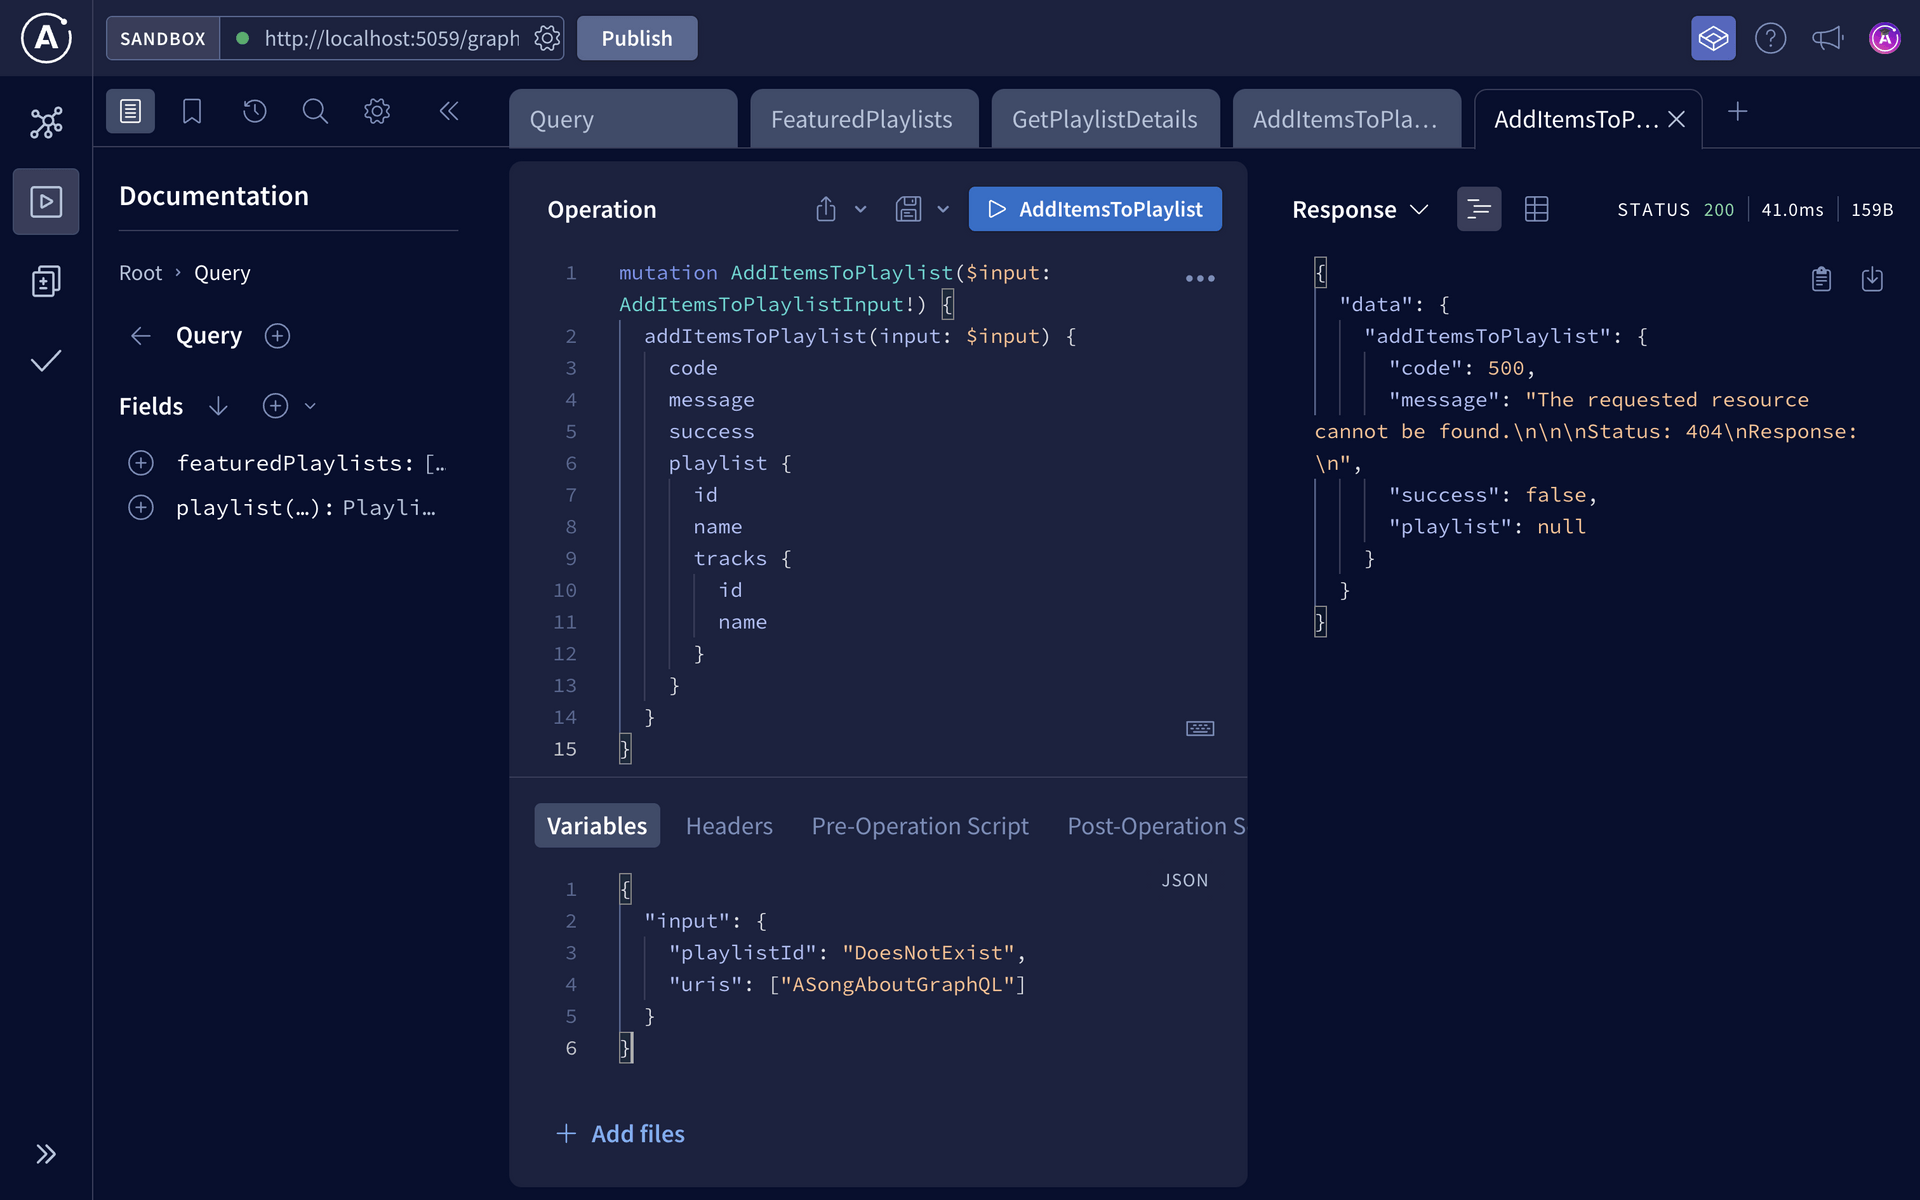Switch to the GetPlaylistDetails tab
The image size is (1920, 1200).
(1104, 119)
